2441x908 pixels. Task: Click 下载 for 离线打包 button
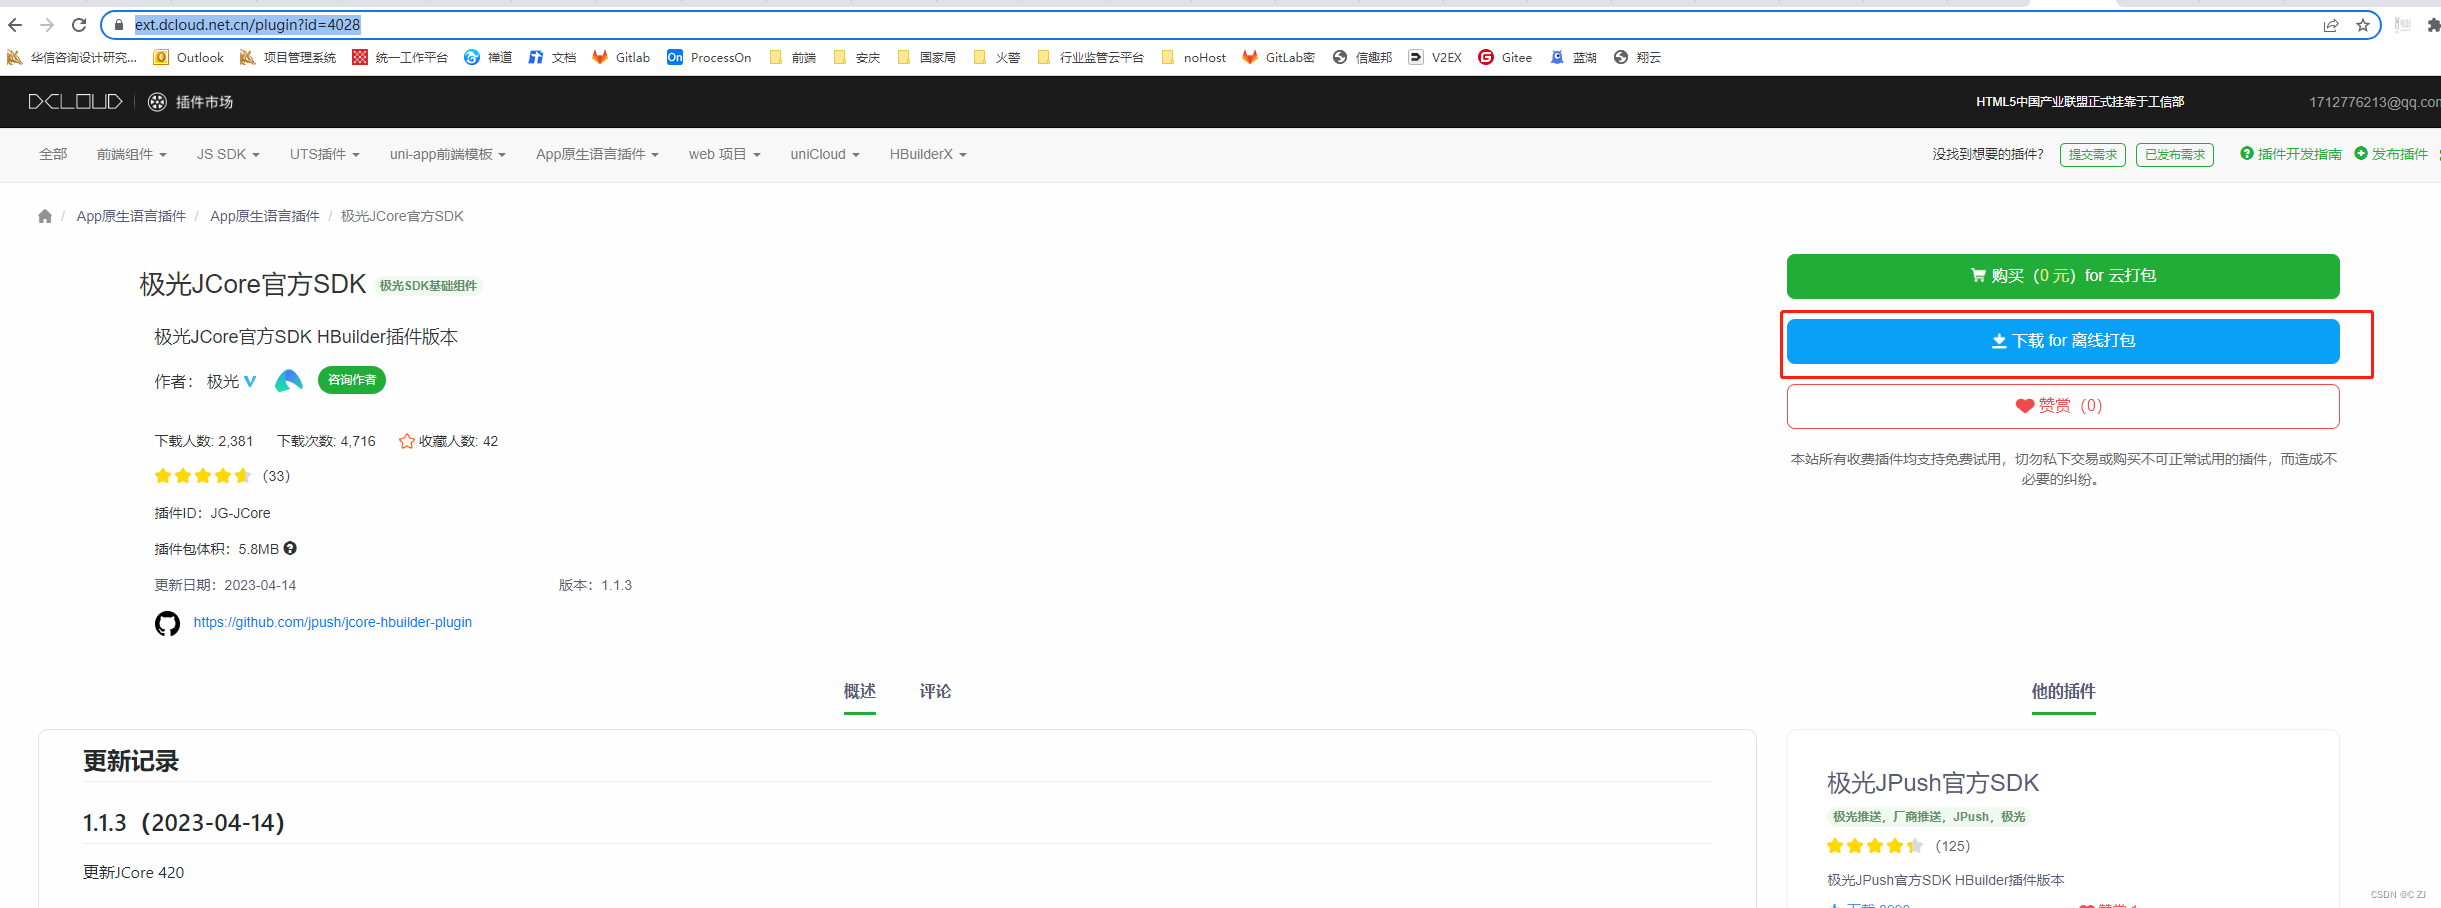coord(2063,341)
